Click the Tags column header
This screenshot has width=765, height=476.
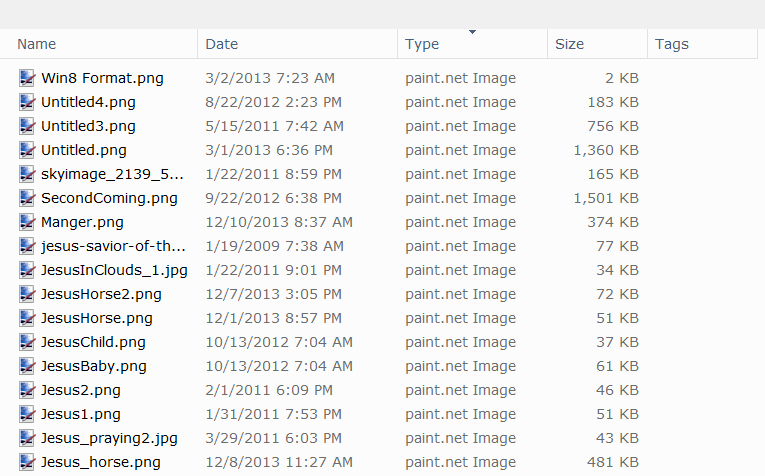click(672, 44)
